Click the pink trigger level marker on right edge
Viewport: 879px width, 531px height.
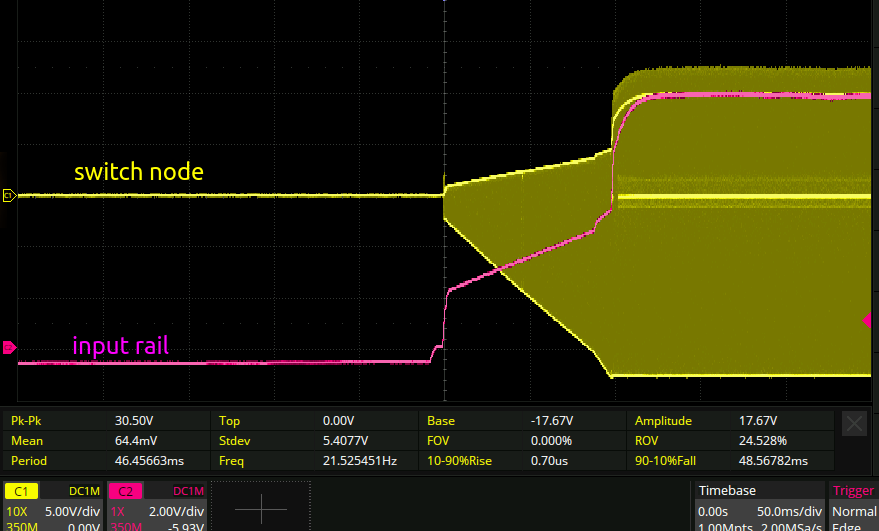pyautogui.click(x=867, y=320)
